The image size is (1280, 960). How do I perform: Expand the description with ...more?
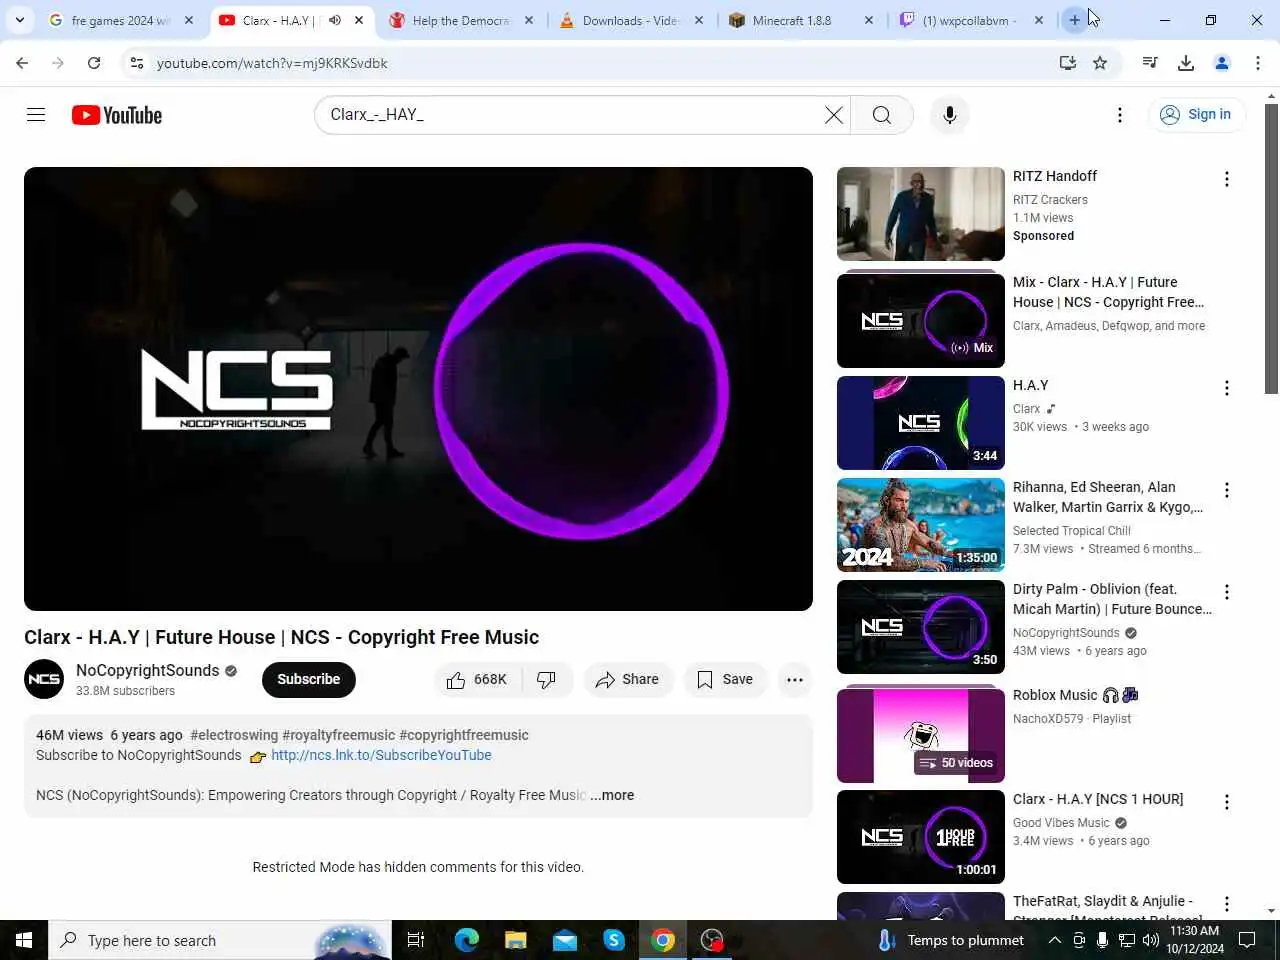(x=612, y=795)
